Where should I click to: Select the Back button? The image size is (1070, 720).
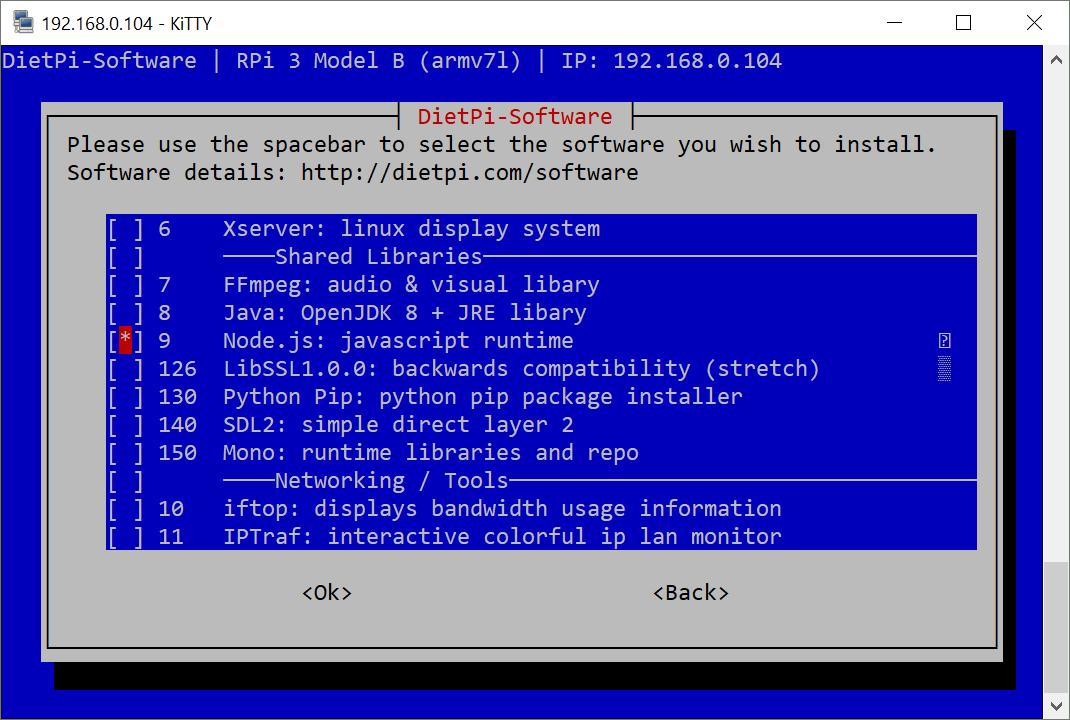coord(691,592)
